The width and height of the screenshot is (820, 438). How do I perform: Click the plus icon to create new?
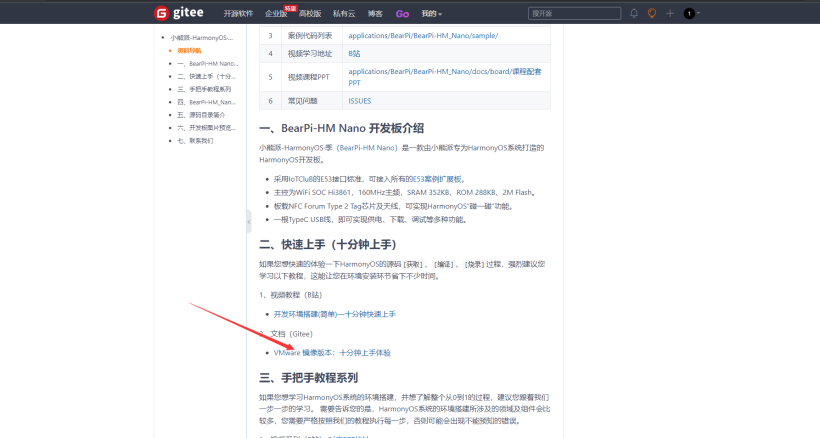click(670, 13)
